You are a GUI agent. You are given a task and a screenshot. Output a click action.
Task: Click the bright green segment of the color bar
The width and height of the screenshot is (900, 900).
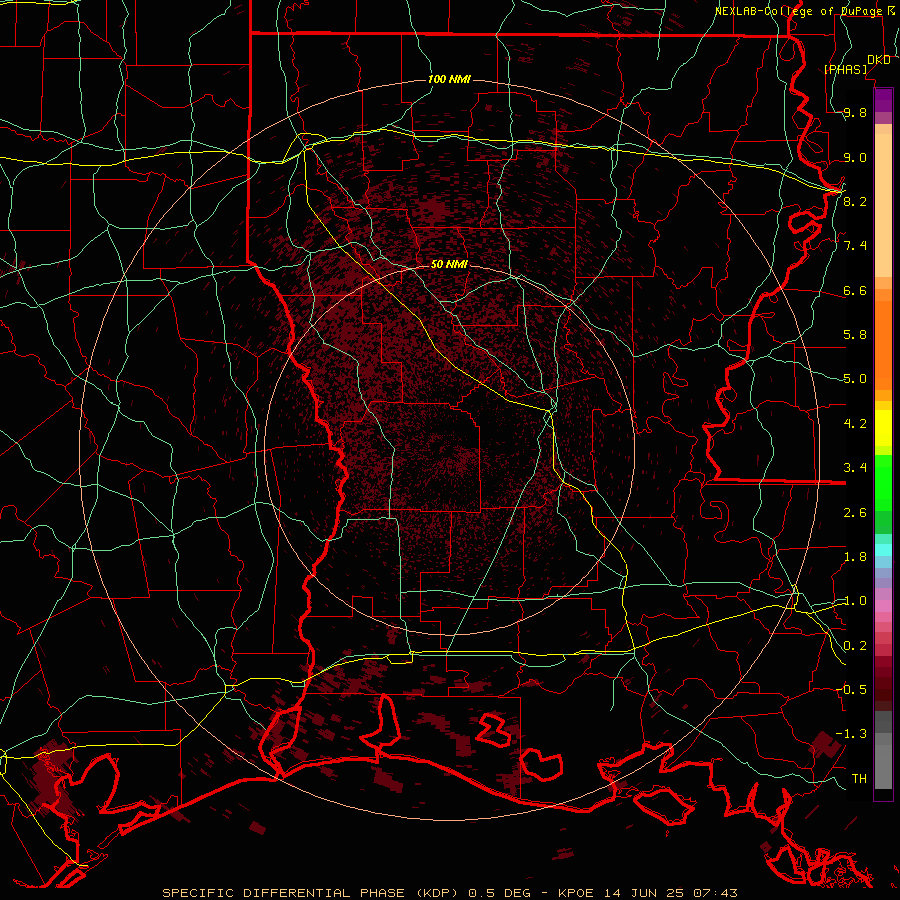click(883, 482)
